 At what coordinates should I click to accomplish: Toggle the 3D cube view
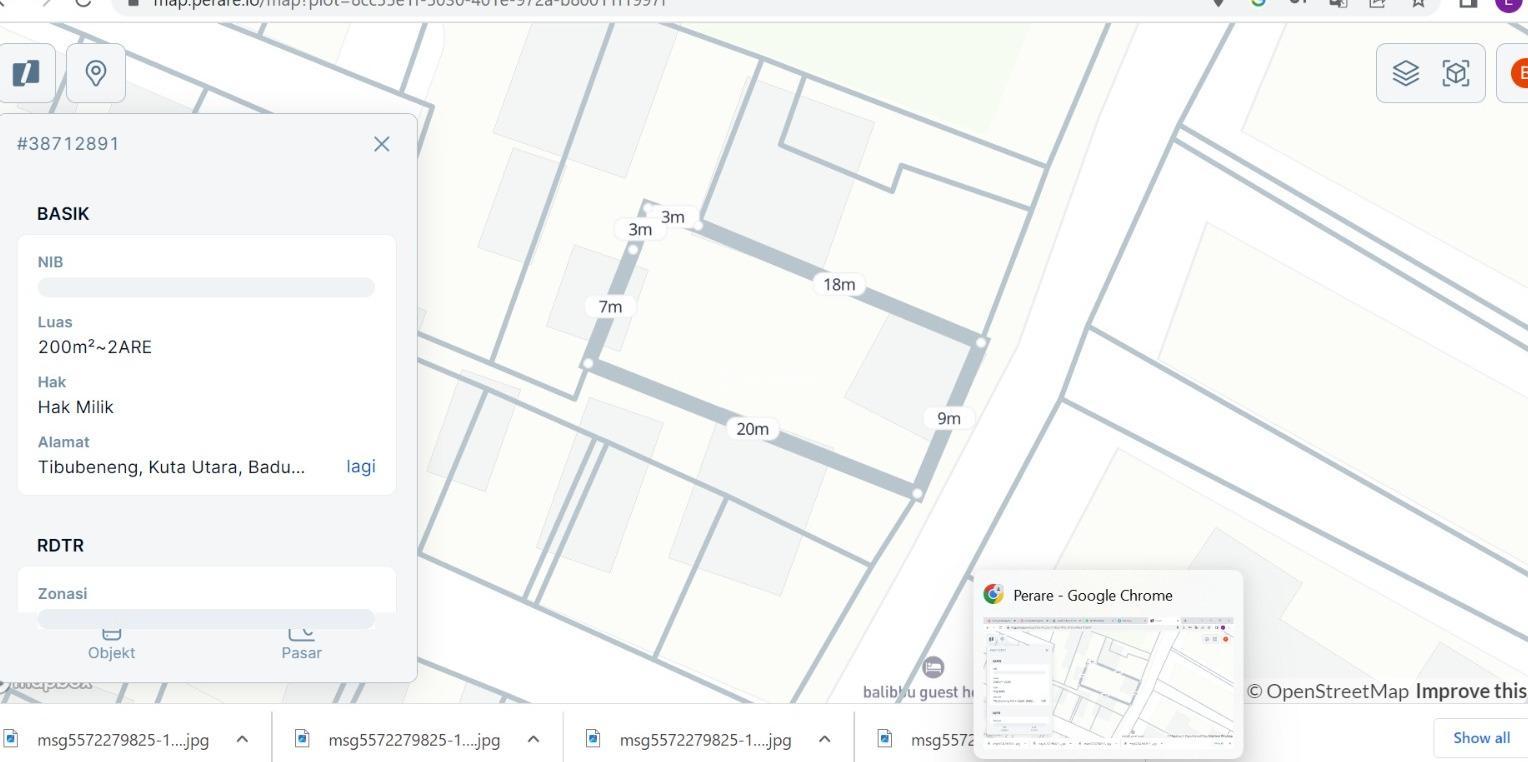click(1456, 73)
